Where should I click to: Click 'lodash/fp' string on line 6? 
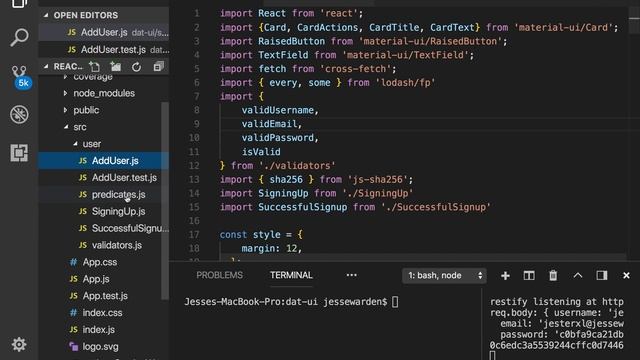click(405, 83)
